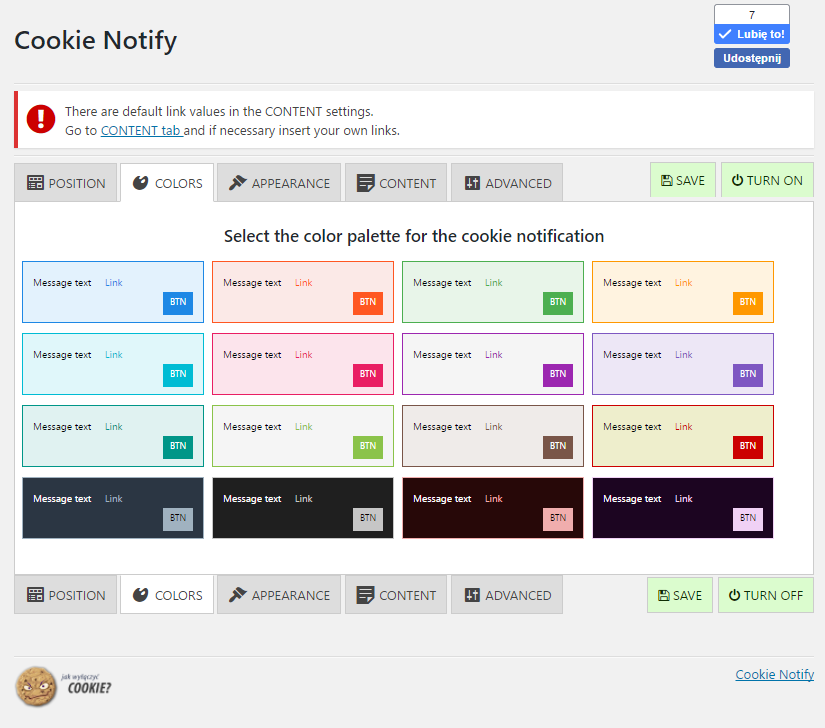
Task: Click the document icon on top CONTENT tab
Action: [365, 183]
